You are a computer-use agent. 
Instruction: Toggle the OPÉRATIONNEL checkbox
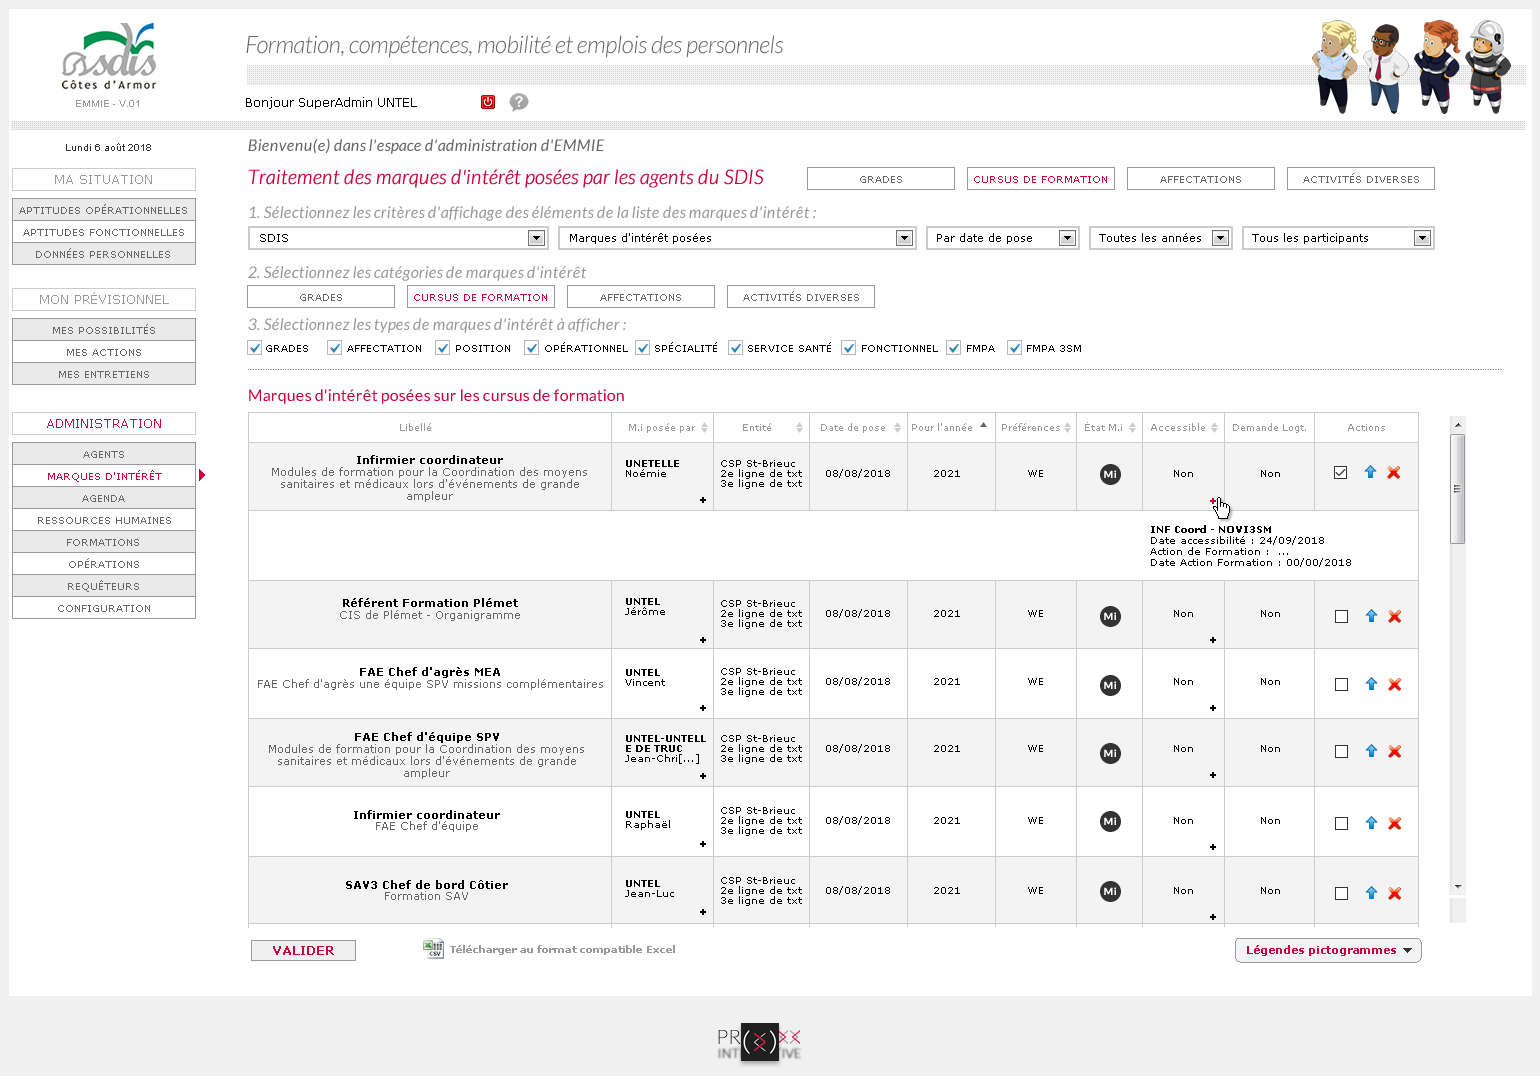pyautogui.click(x=532, y=348)
